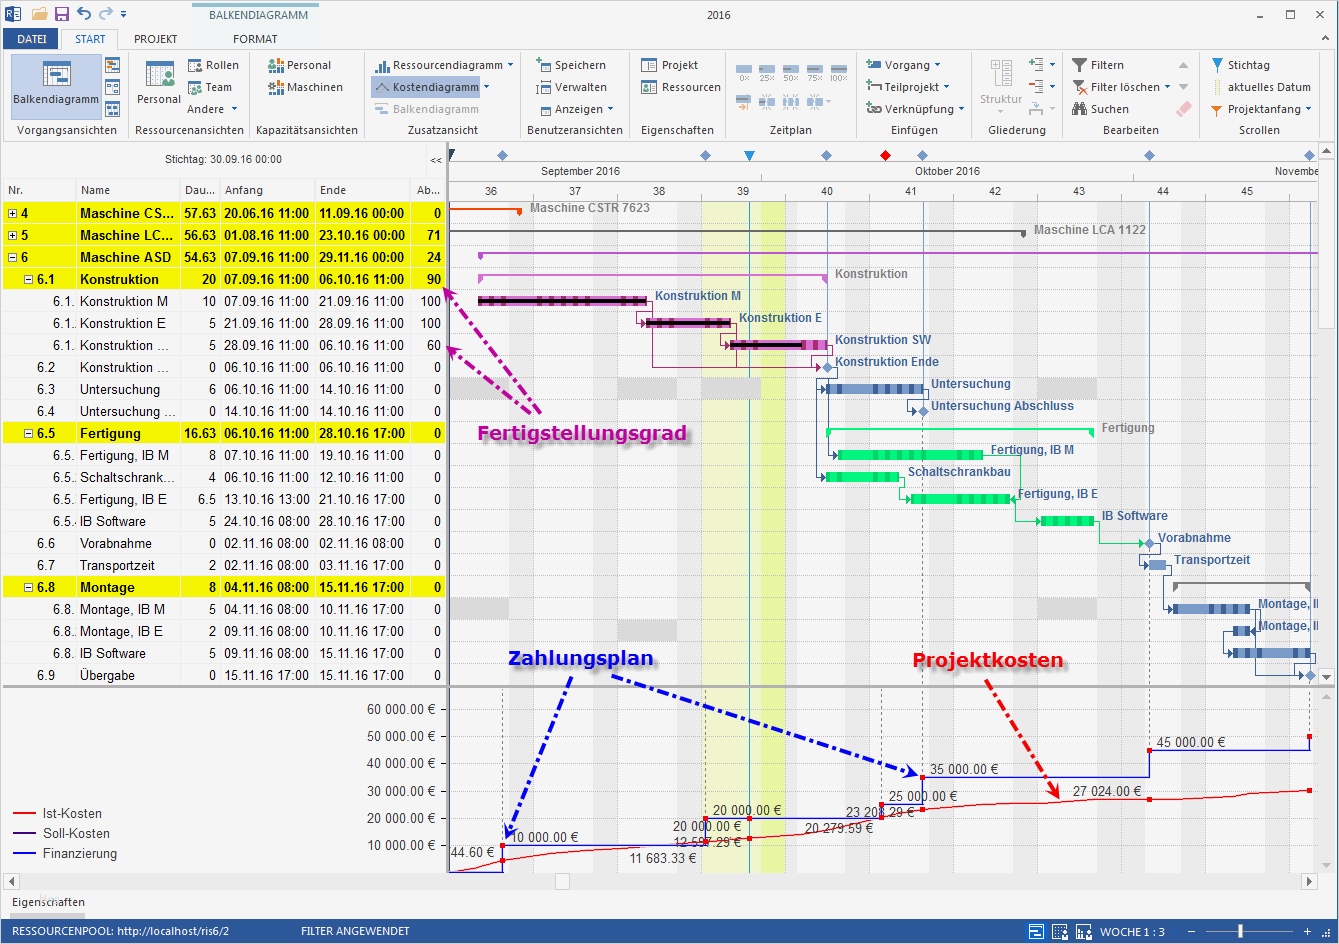Open Maschinen capacity view
Viewport: 1339px width, 944px height.
pyautogui.click(x=306, y=87)
